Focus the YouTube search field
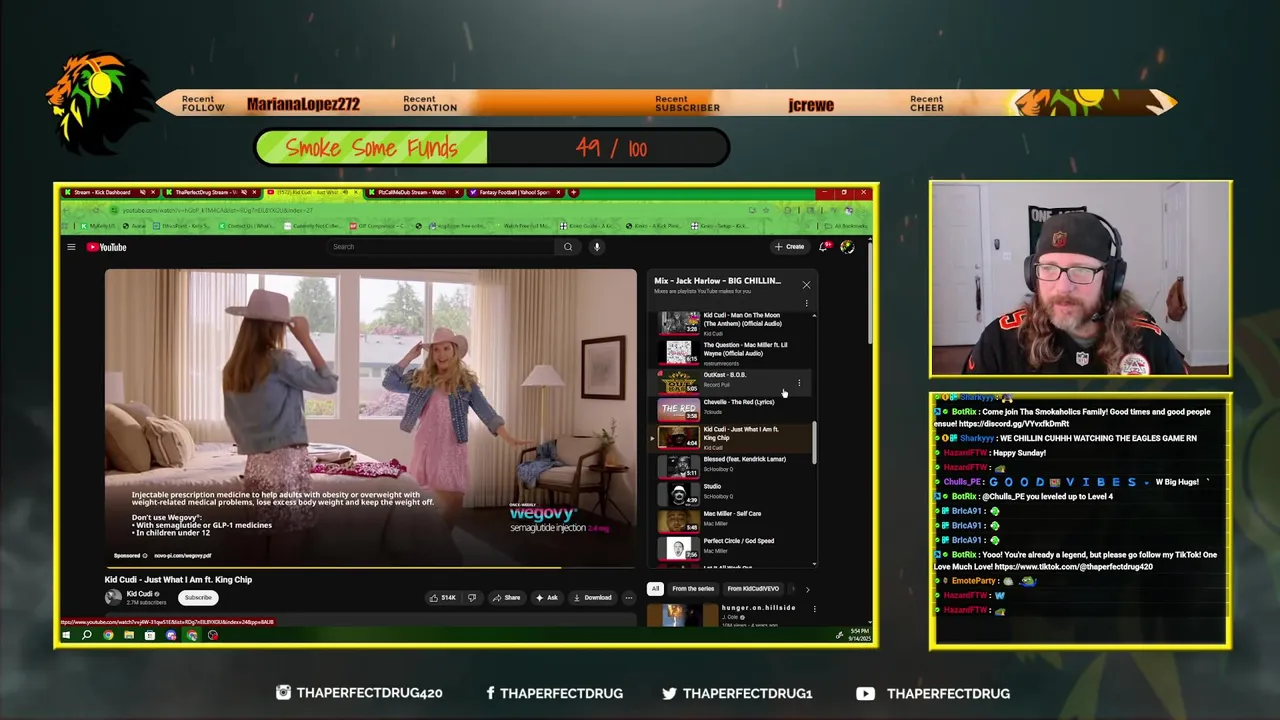 (x=440, y=247)
